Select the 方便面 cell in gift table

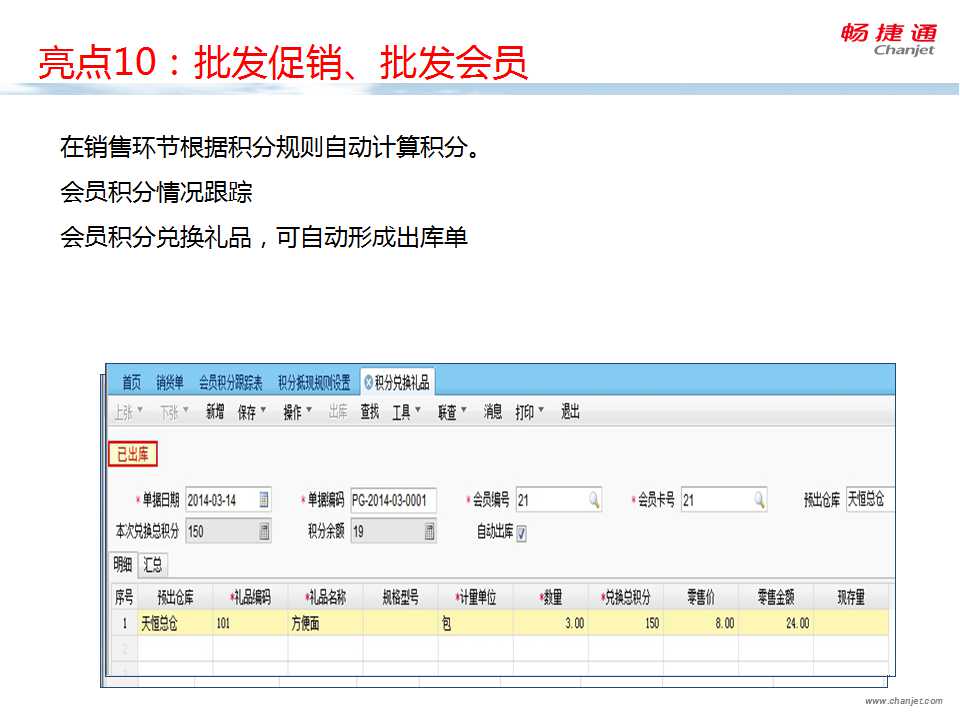(325, 623)
